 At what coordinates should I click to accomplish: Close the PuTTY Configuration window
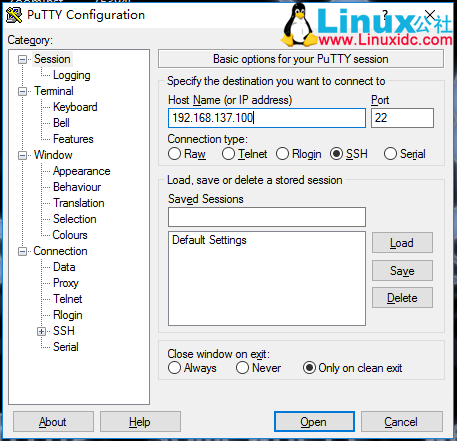click(430, 15)
